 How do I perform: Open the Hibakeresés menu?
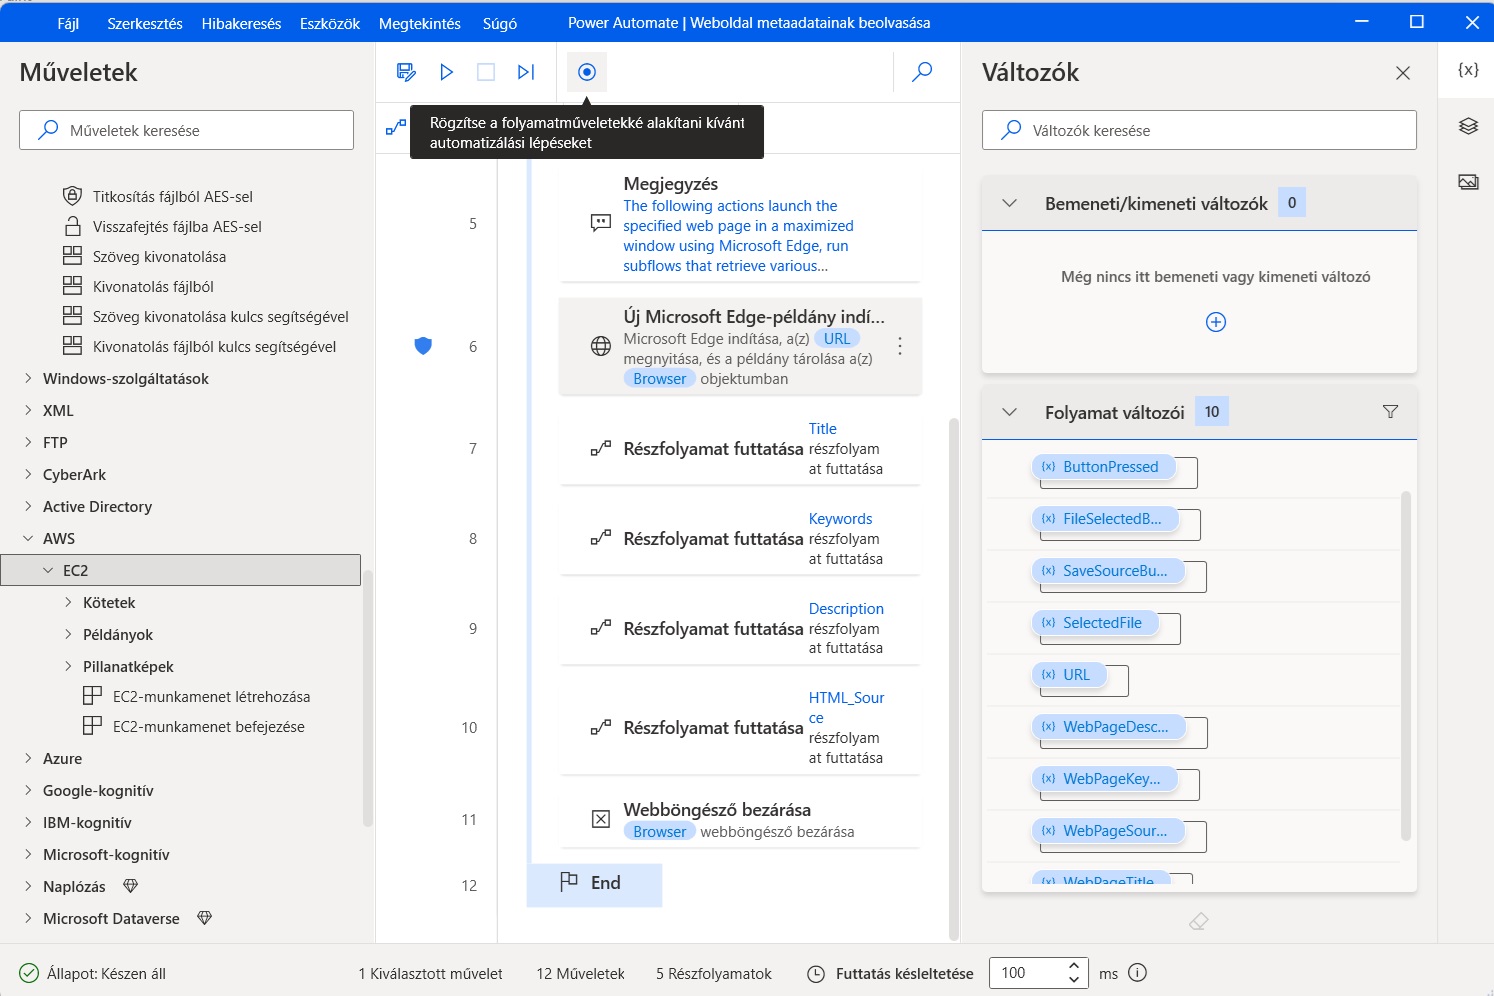click(x=241, y=23)
